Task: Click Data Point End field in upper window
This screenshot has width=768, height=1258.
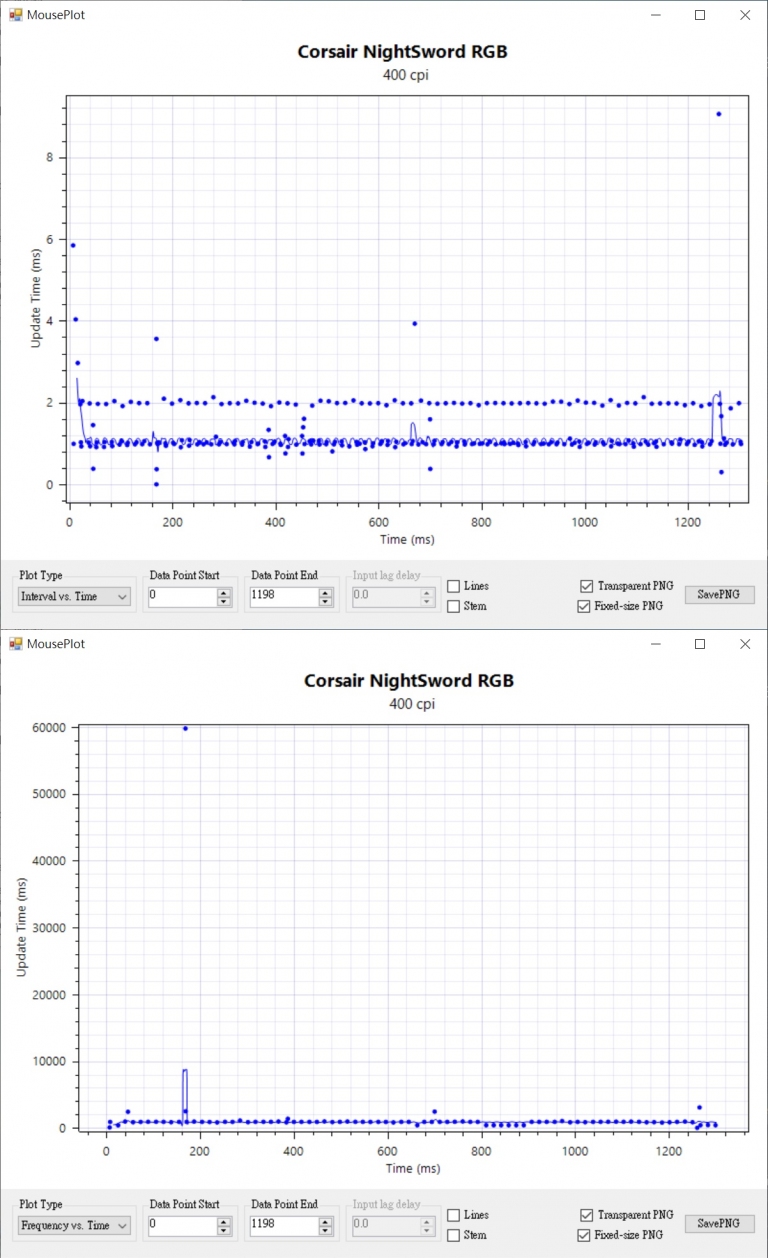Action: tap(283, 596)
